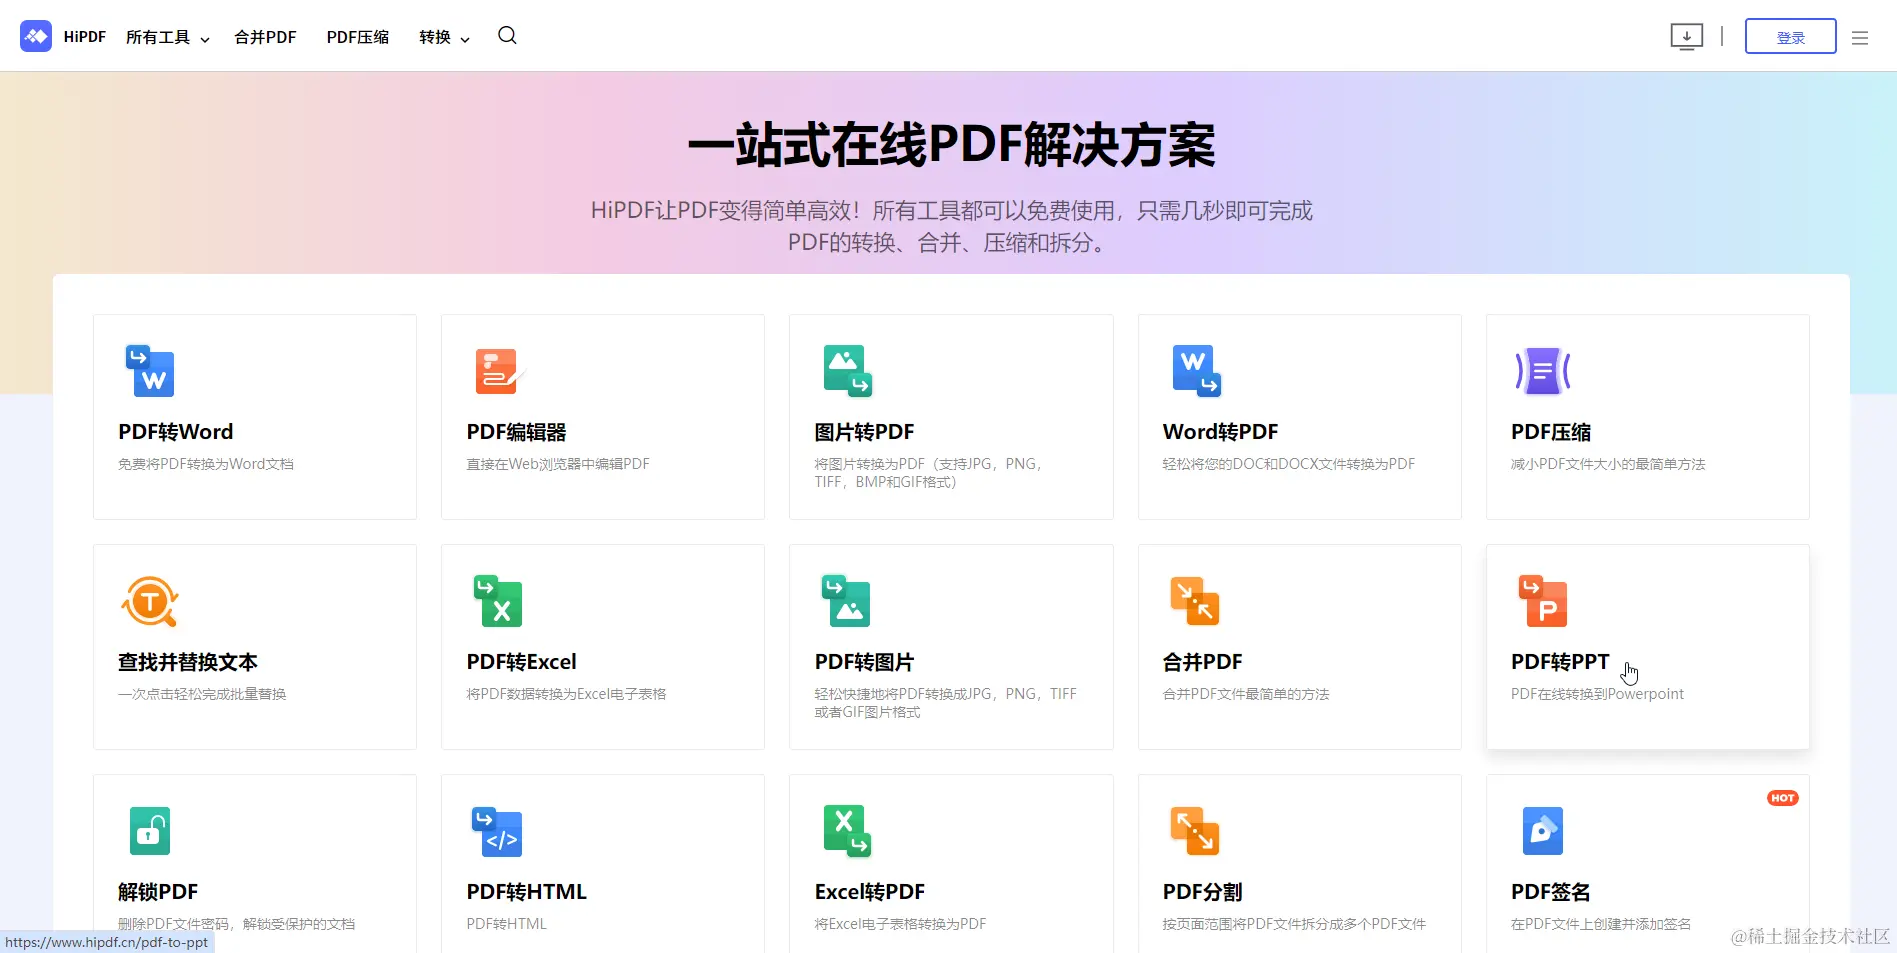Open the Word转PDF title link
The image size is (1897, 953).
(1220, 432)
